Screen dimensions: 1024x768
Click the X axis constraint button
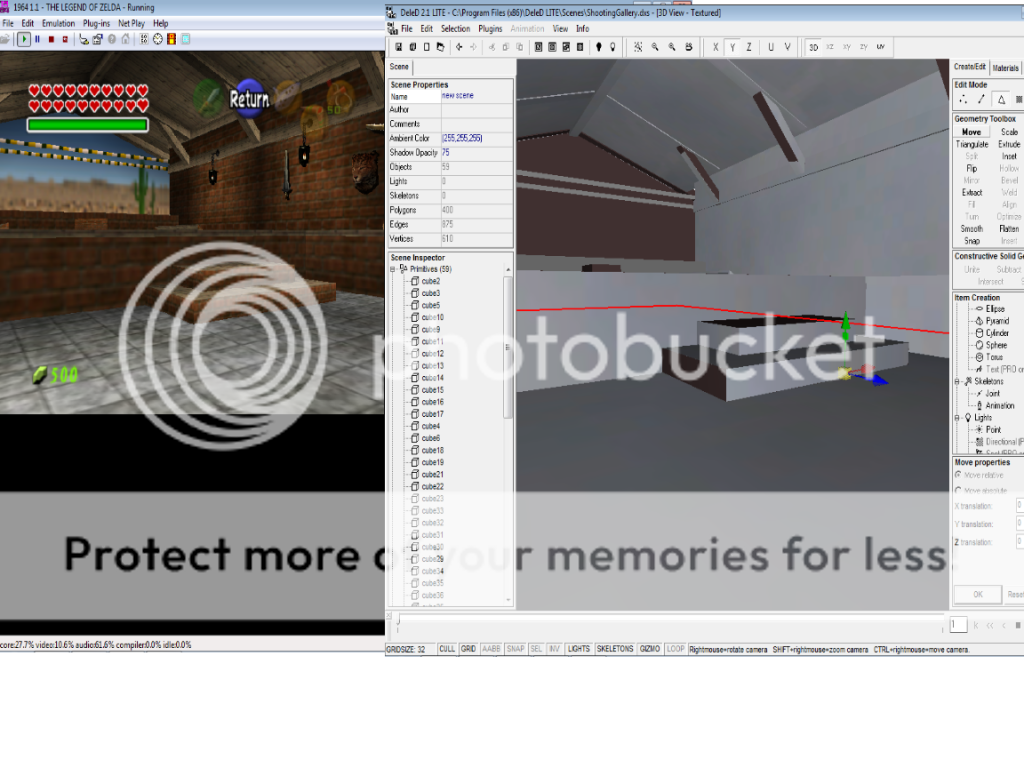click(715, 47)
